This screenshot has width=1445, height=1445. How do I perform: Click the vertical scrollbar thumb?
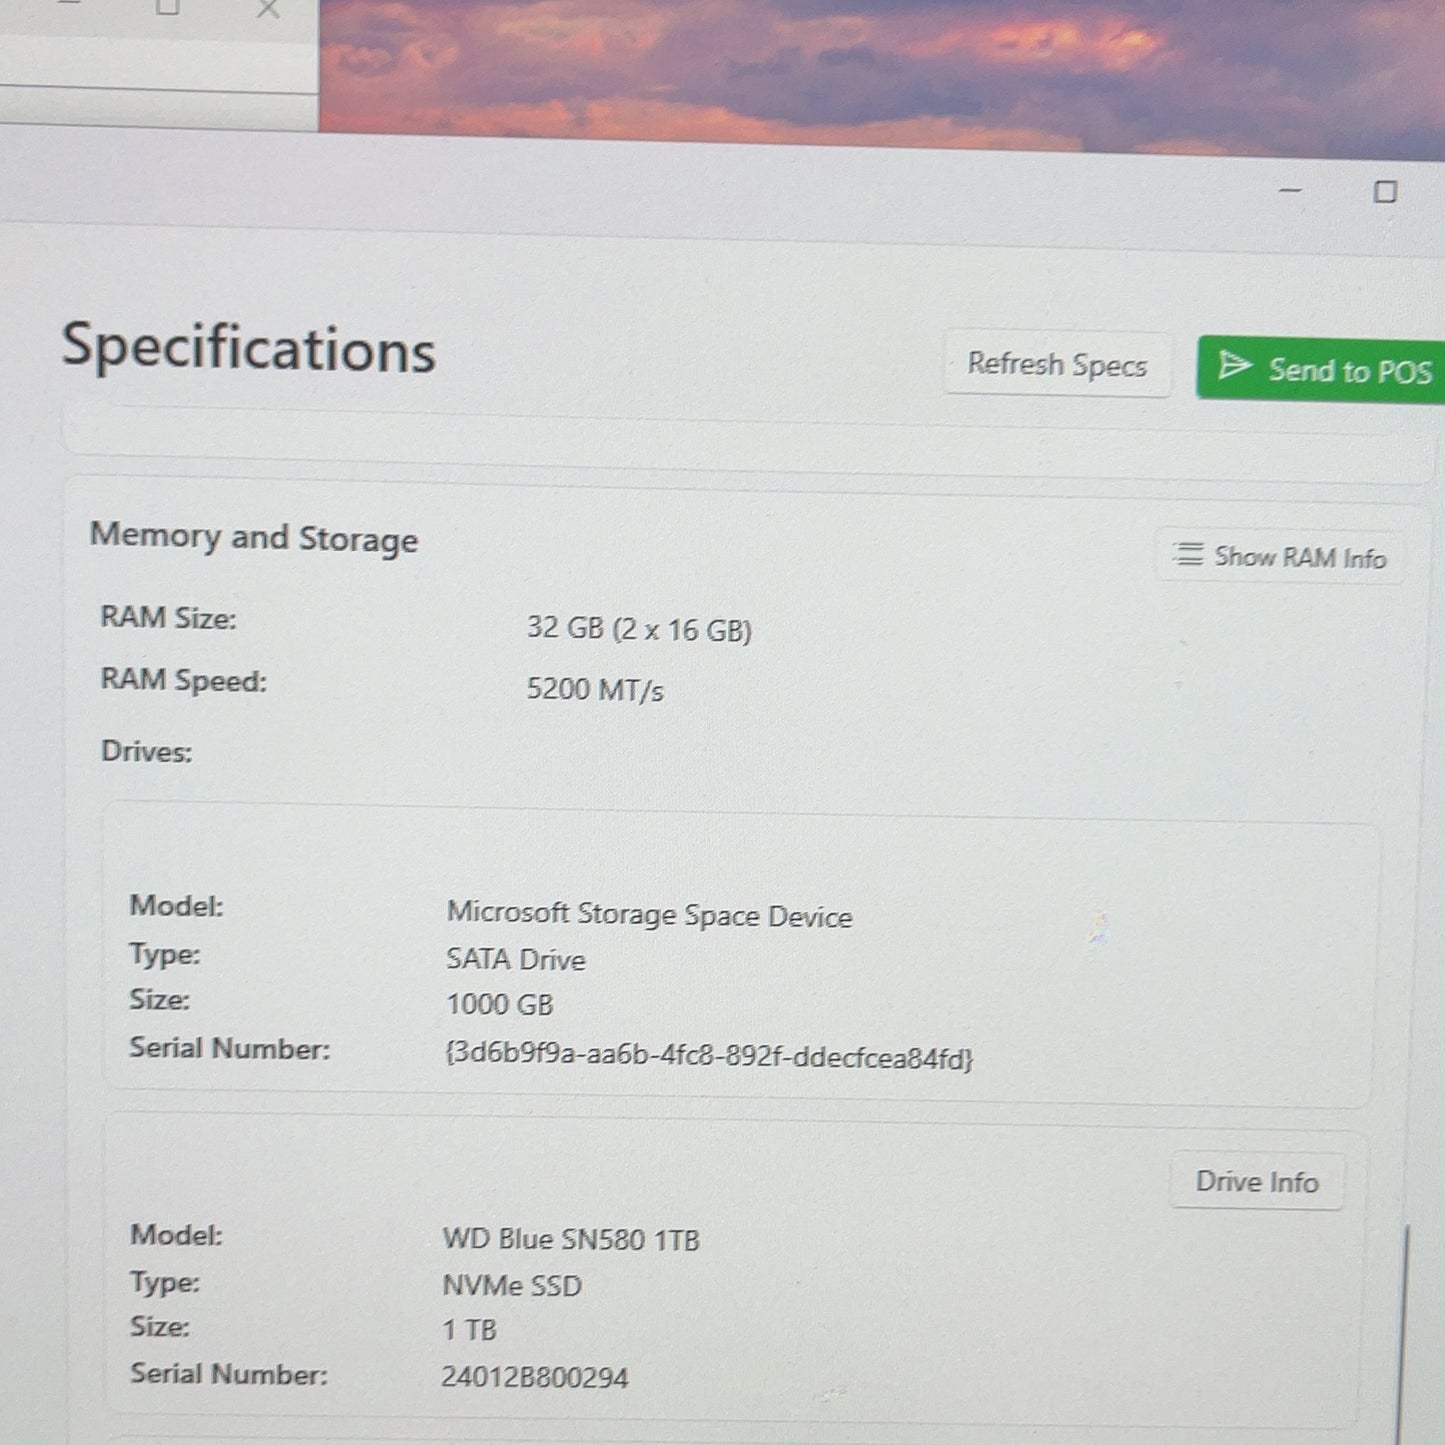coord(1405,1335)
